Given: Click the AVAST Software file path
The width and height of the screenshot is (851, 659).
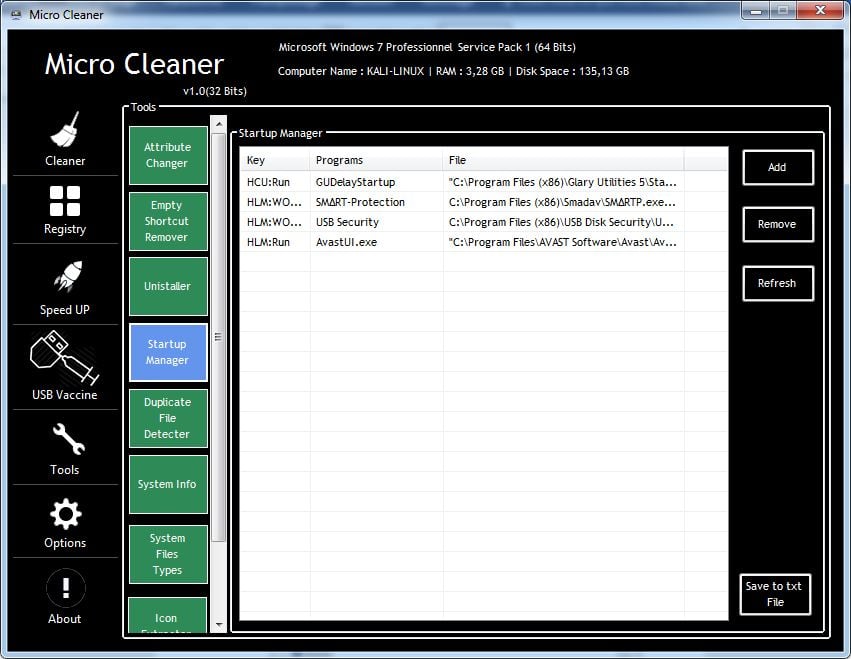Looking at the screenshot, I should click(x=563, y=243).
